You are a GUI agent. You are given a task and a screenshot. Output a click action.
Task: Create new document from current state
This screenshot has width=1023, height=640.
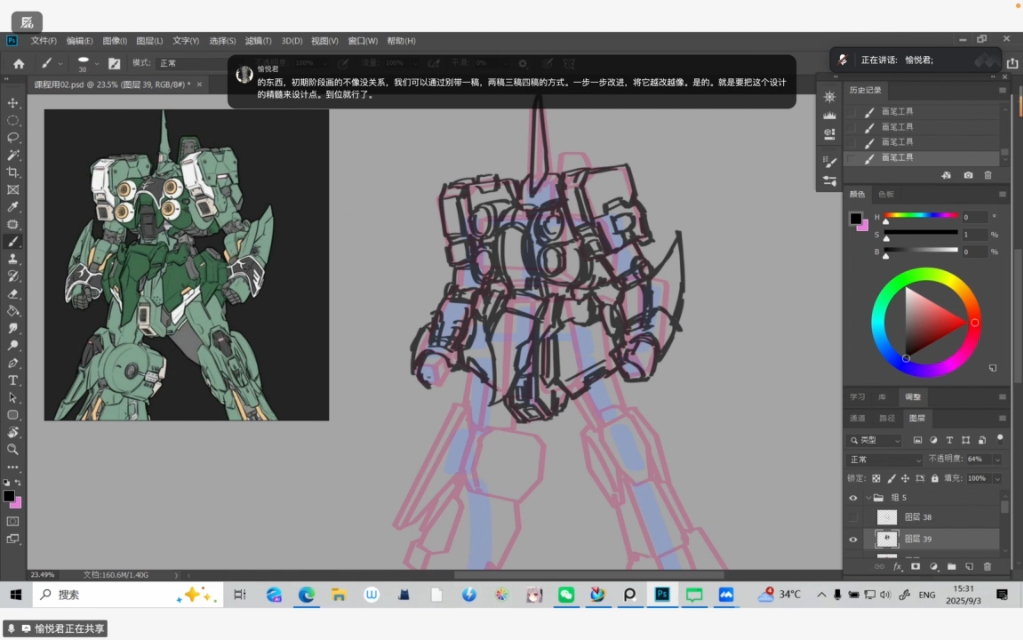point(947,175)
